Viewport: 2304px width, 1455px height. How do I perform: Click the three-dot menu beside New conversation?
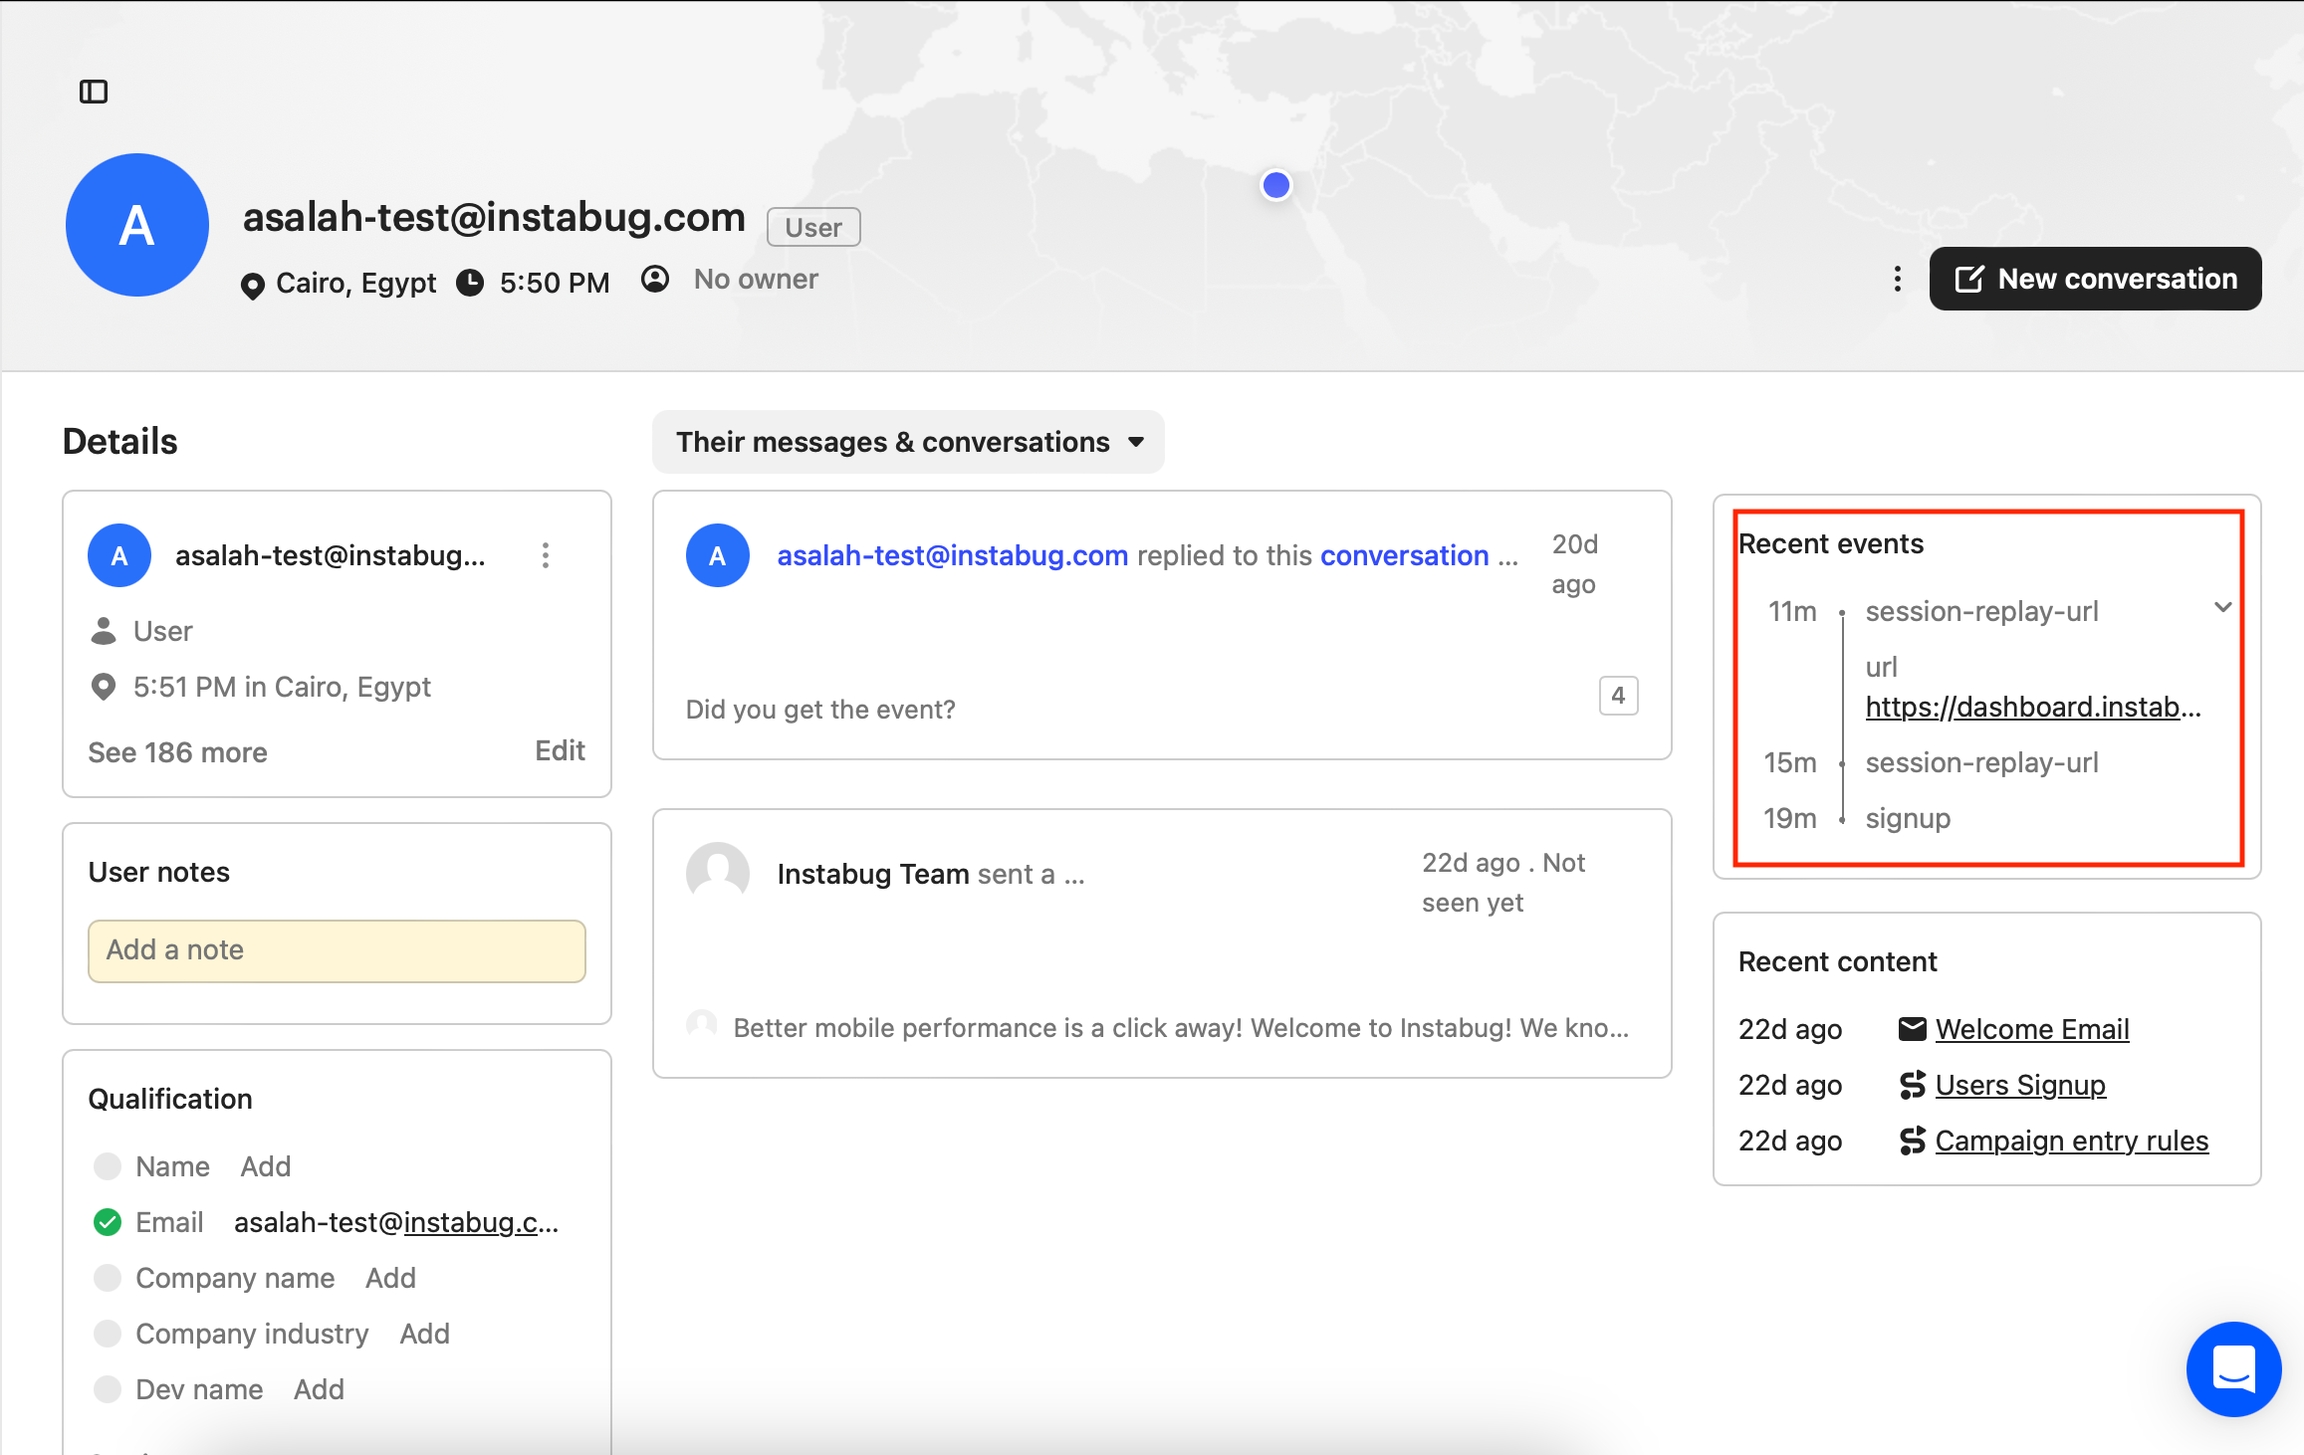1897,279
